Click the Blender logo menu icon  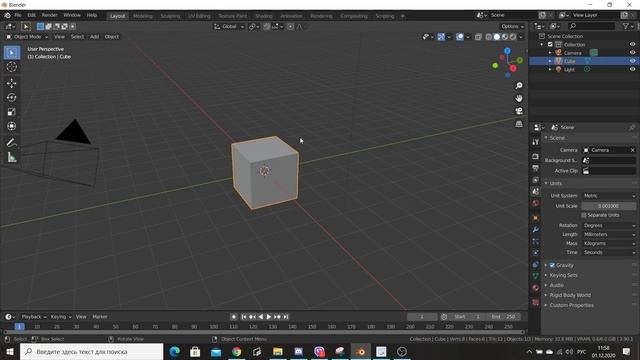tap(7, 15)
